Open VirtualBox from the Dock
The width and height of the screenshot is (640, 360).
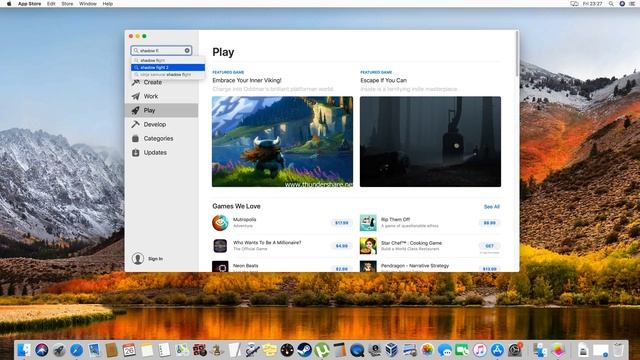[x=392, y=350]
